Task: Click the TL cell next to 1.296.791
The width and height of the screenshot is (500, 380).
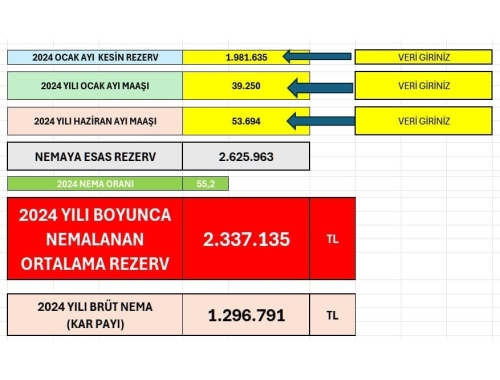Action: click(332, 315)
